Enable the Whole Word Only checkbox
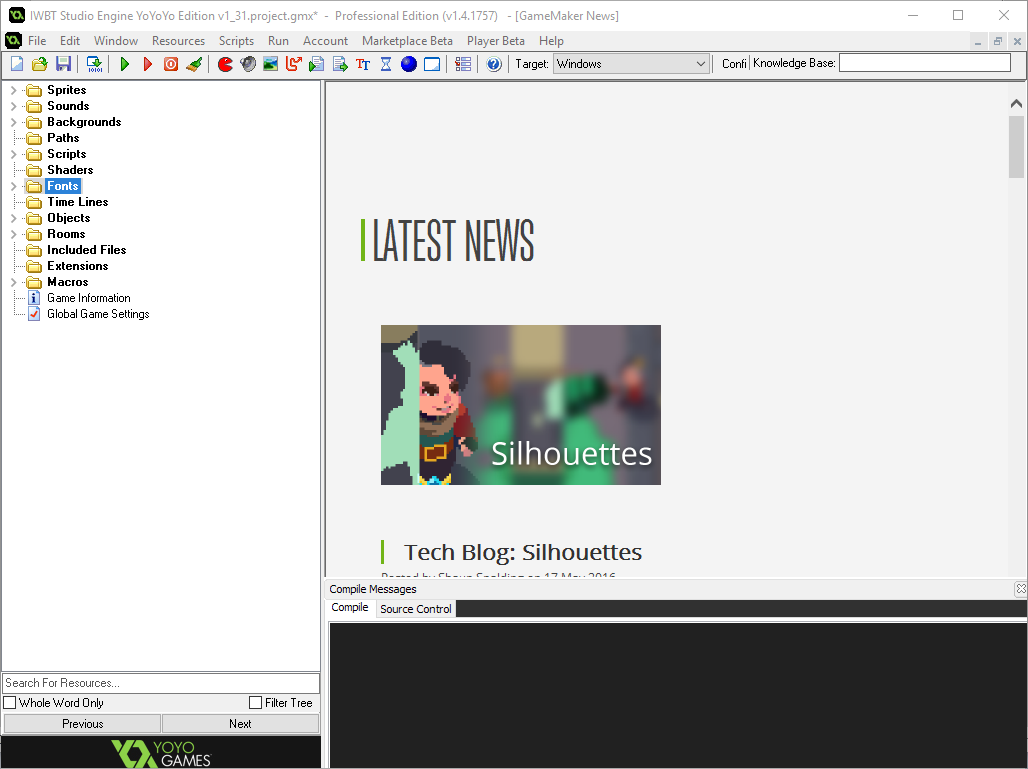1028x769 pixels. [10, 703]
